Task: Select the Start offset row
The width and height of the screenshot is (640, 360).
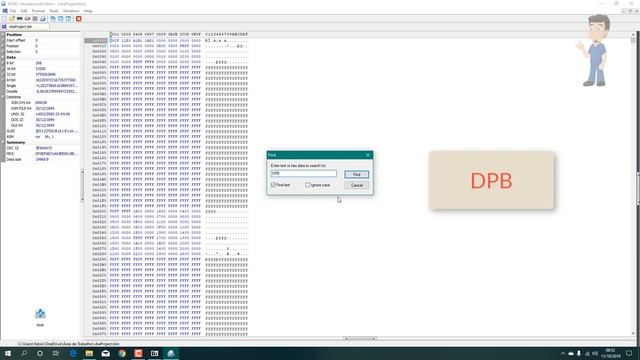Action: 43,40
